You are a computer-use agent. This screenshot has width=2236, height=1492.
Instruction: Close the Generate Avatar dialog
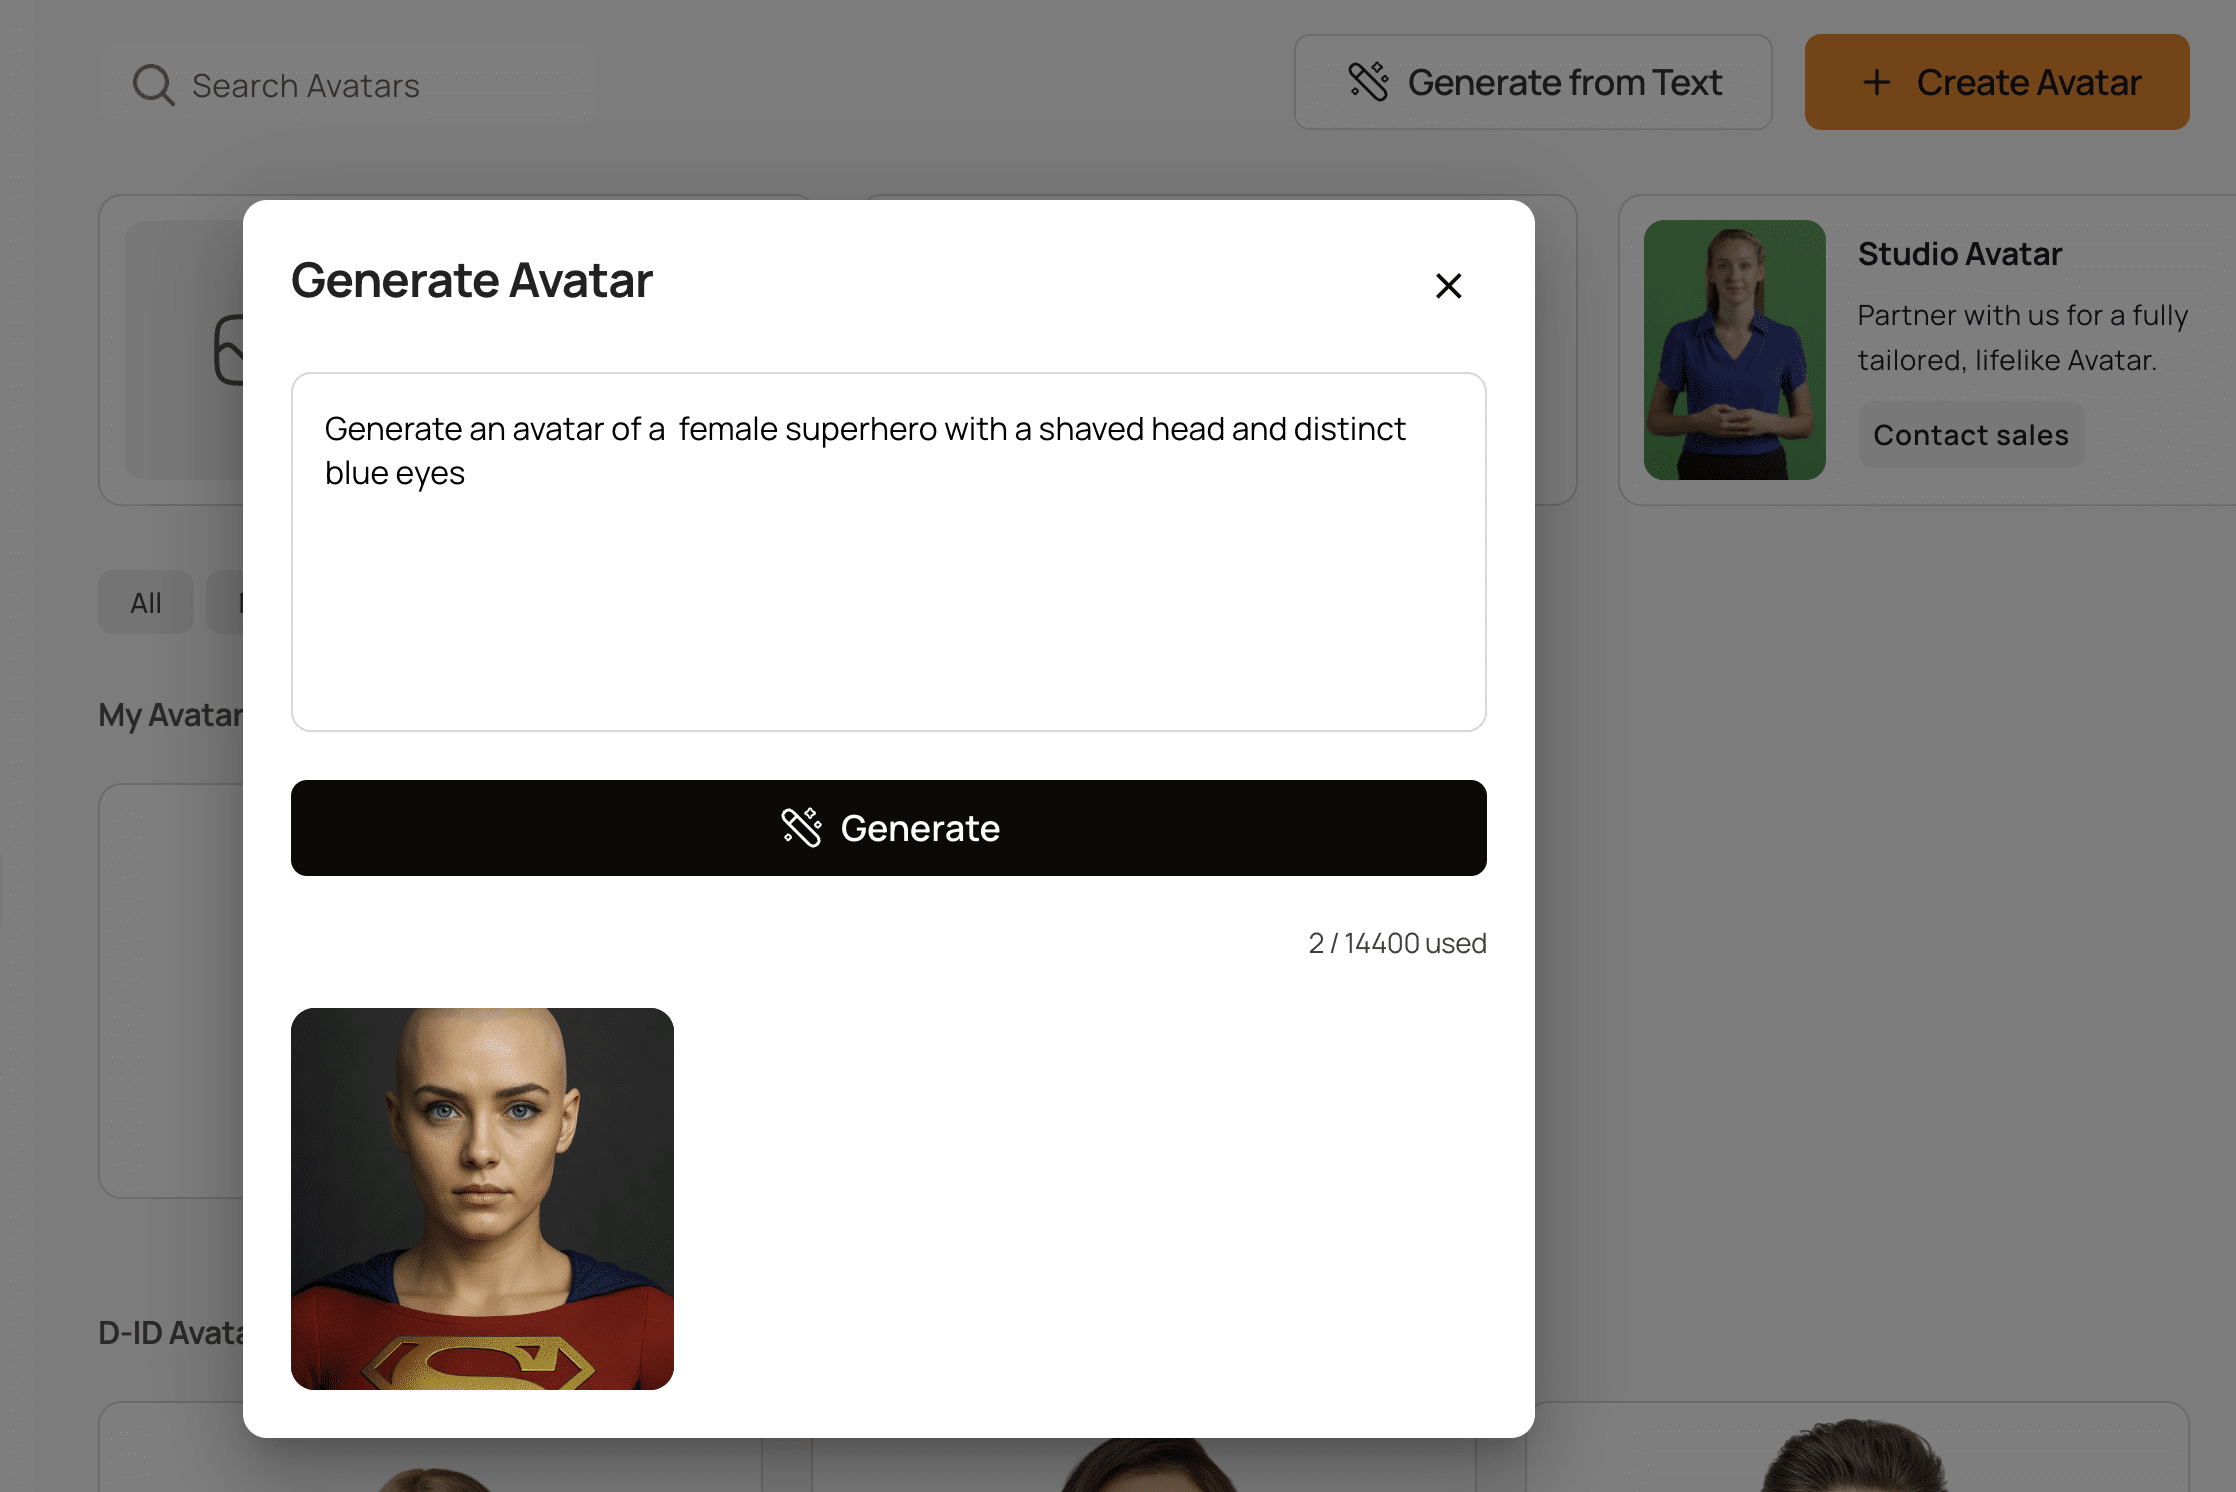tap(1448, 286)
